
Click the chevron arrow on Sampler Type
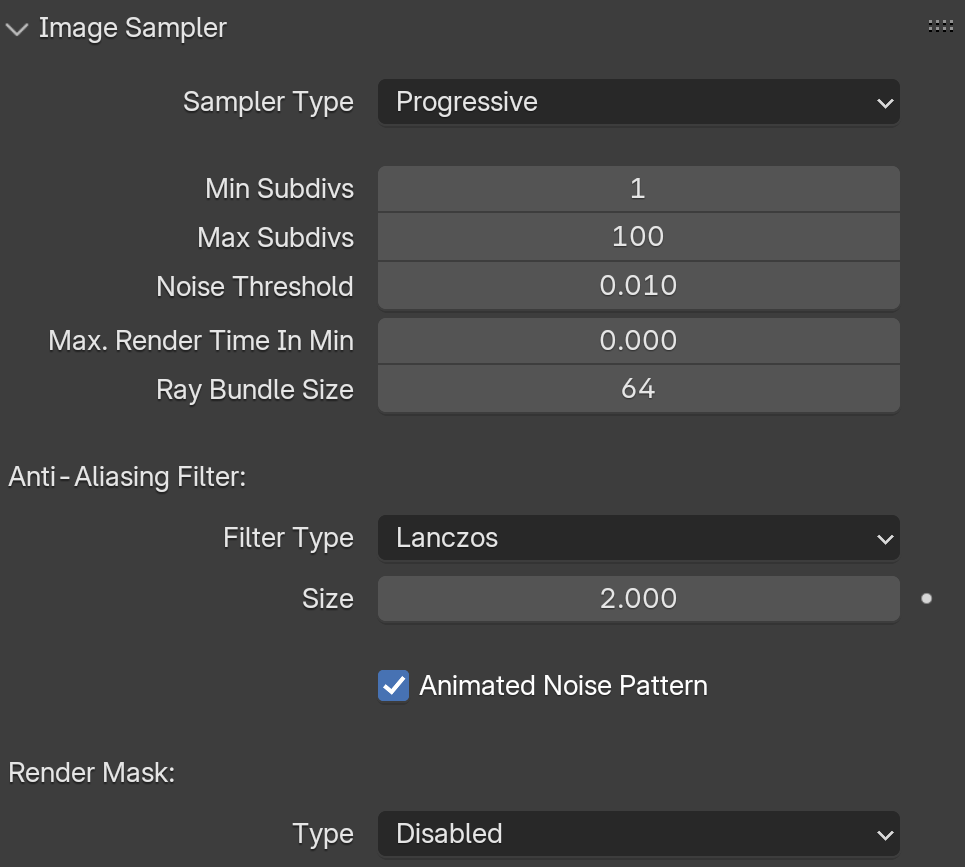[x=885, y=103]
